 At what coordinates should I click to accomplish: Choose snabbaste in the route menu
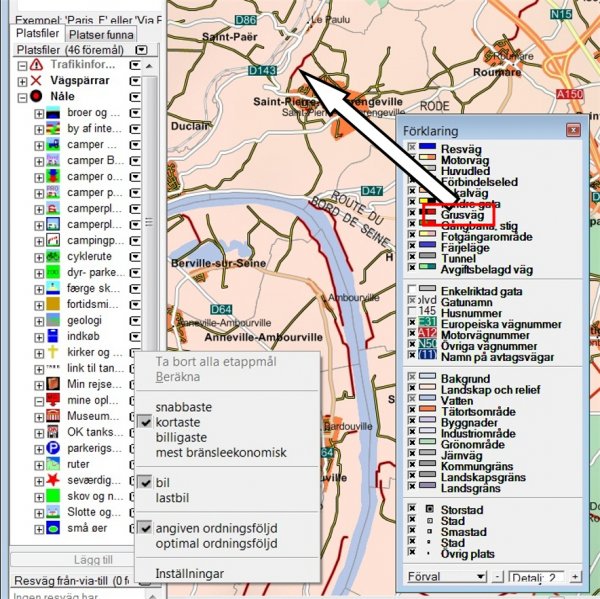point(183,408)
